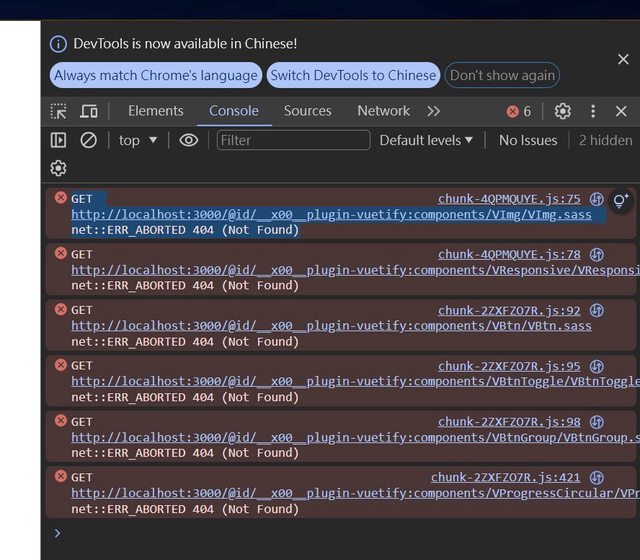
Task: Click Don't show again button
Action: point(502,75)
